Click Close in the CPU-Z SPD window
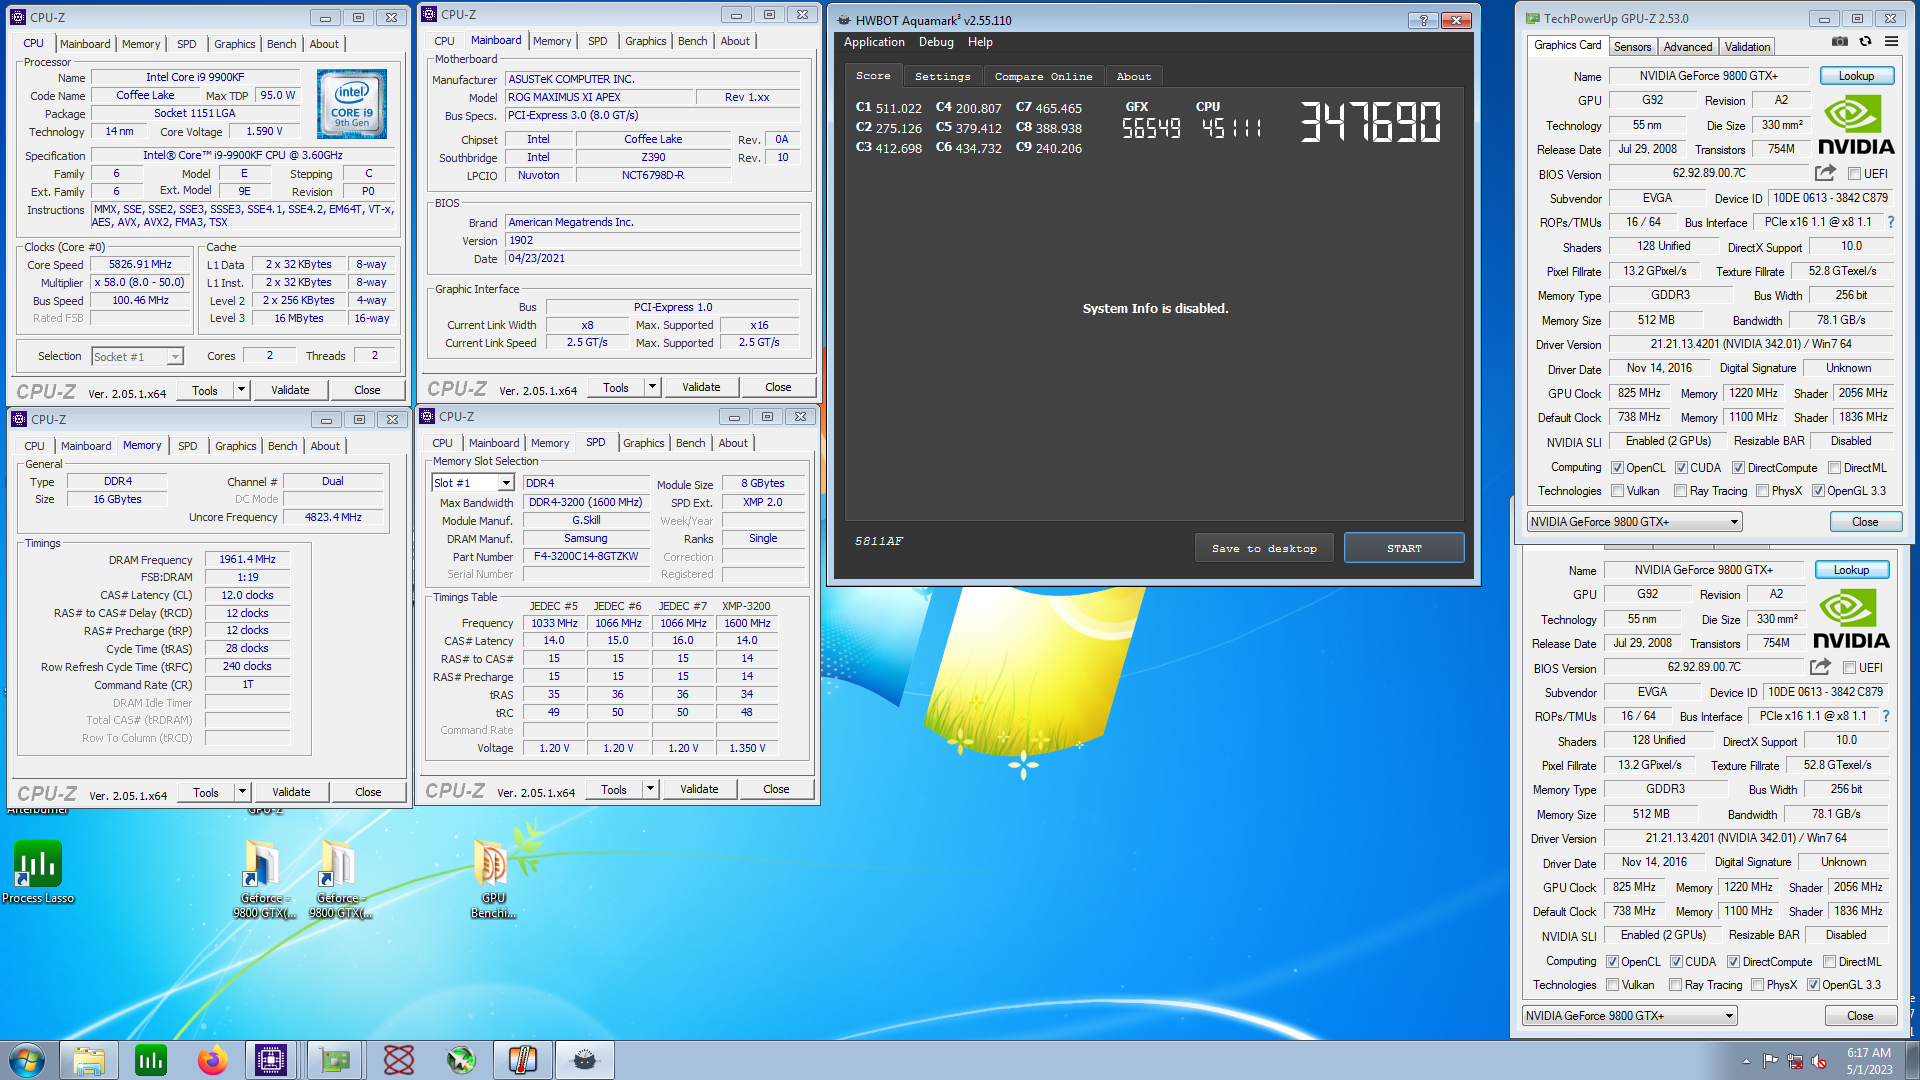 (x=776, y=789)
